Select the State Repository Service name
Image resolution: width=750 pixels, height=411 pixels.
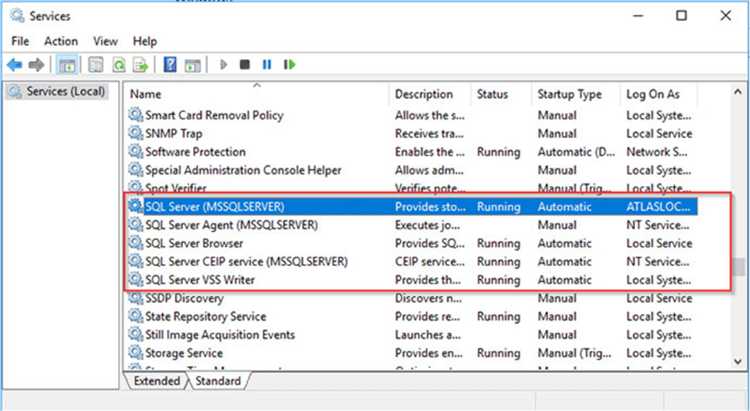(206, 316)
